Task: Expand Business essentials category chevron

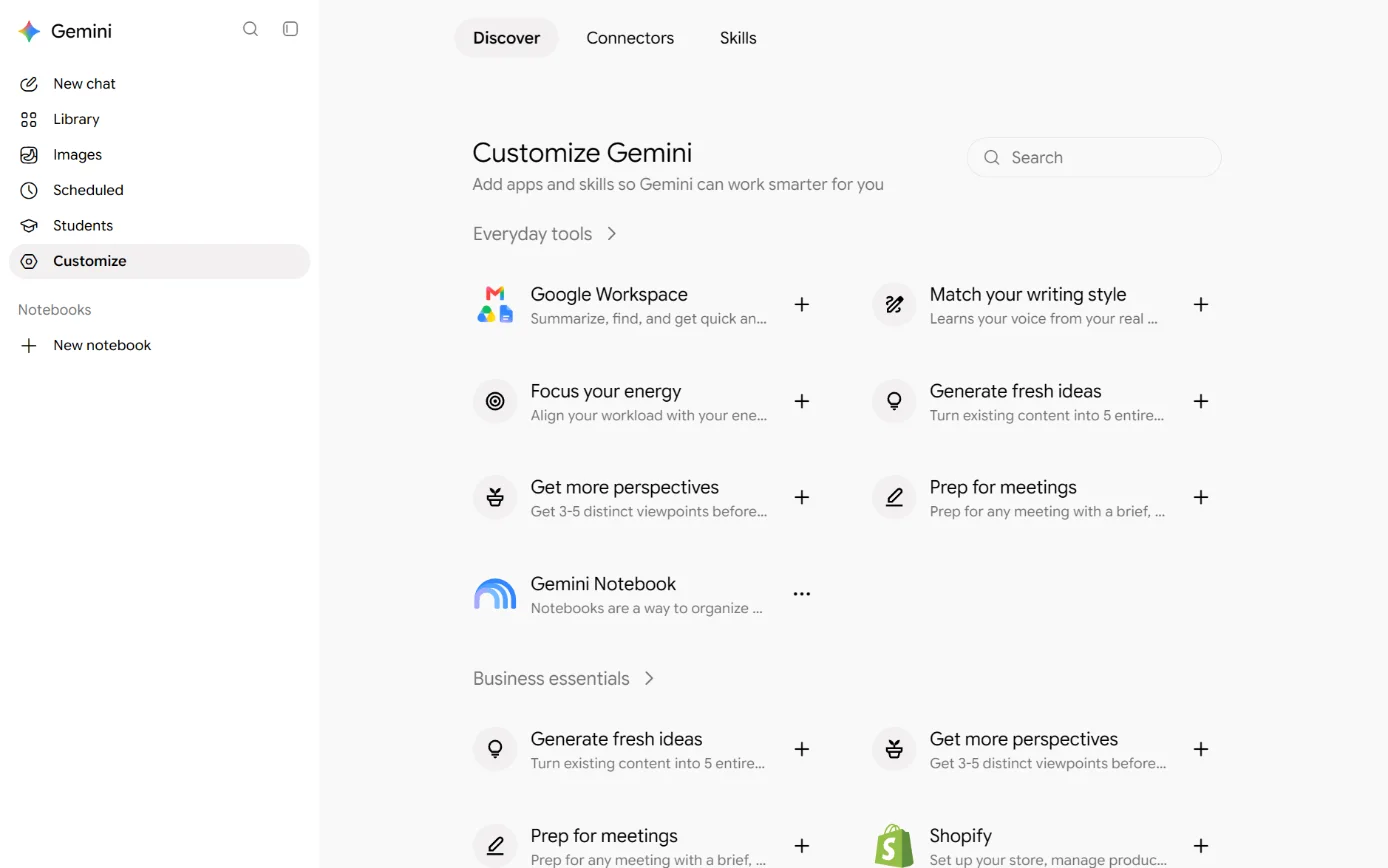Action: click(649, 678)
